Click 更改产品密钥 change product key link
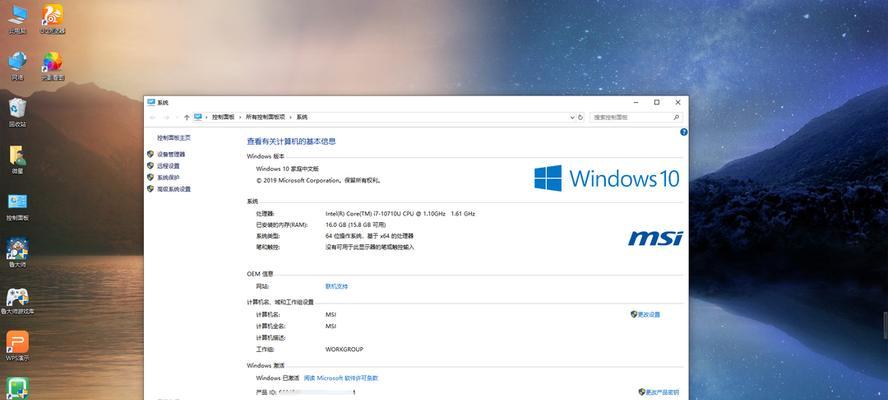 click(x=662, y=392)
